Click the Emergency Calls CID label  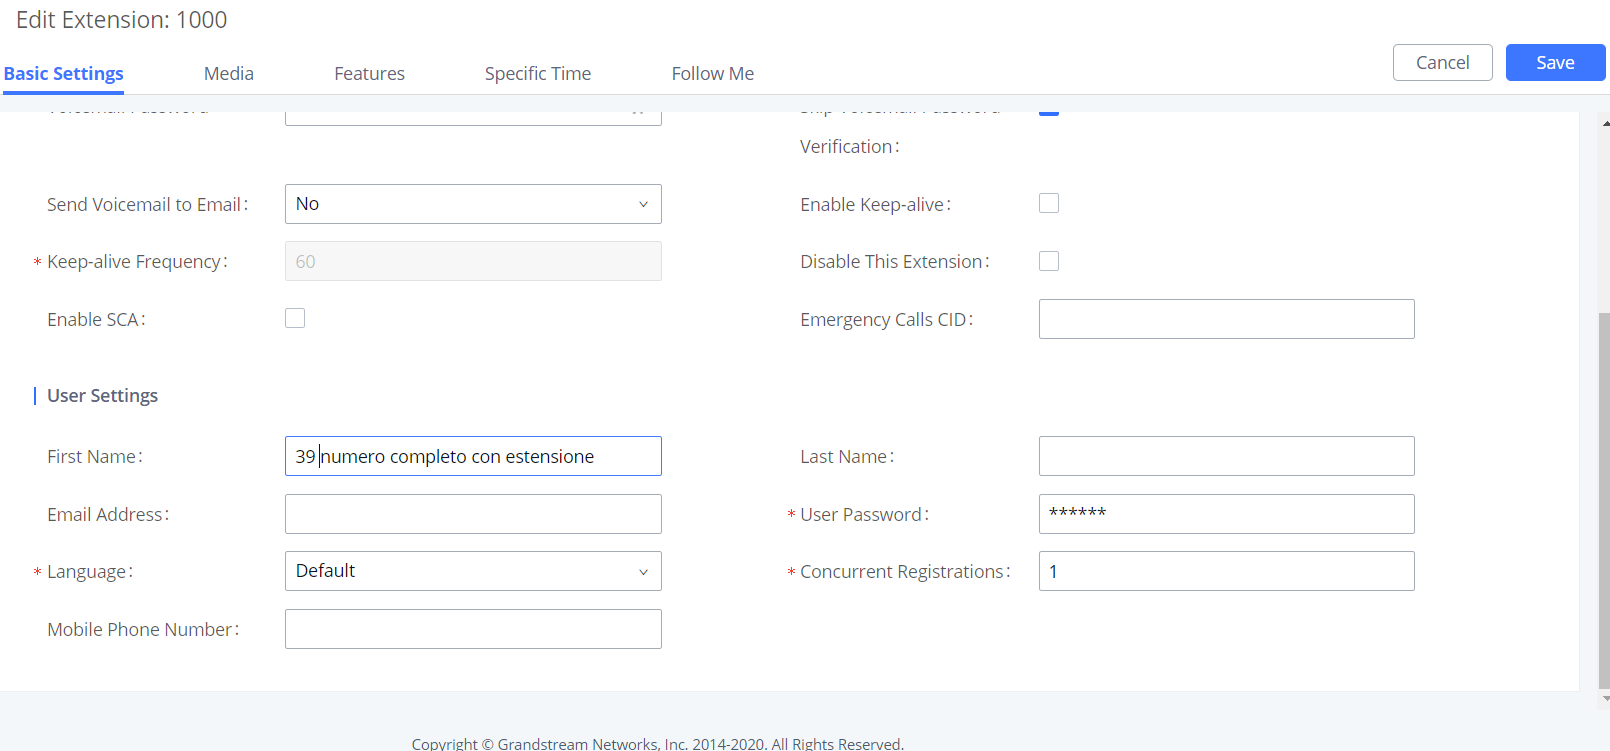pos(886,320)
